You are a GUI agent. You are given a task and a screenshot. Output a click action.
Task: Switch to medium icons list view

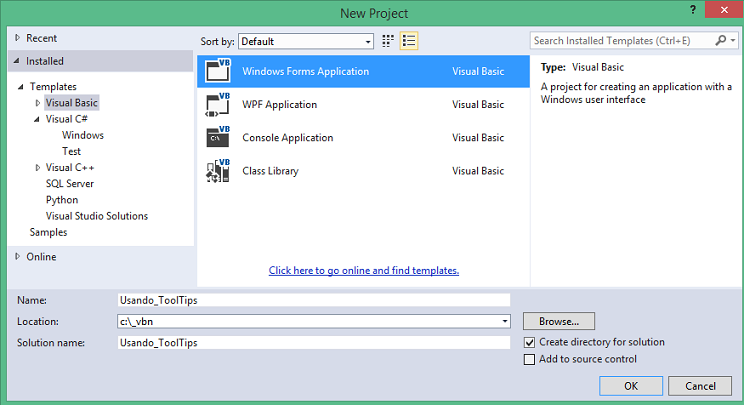[409, 41]
